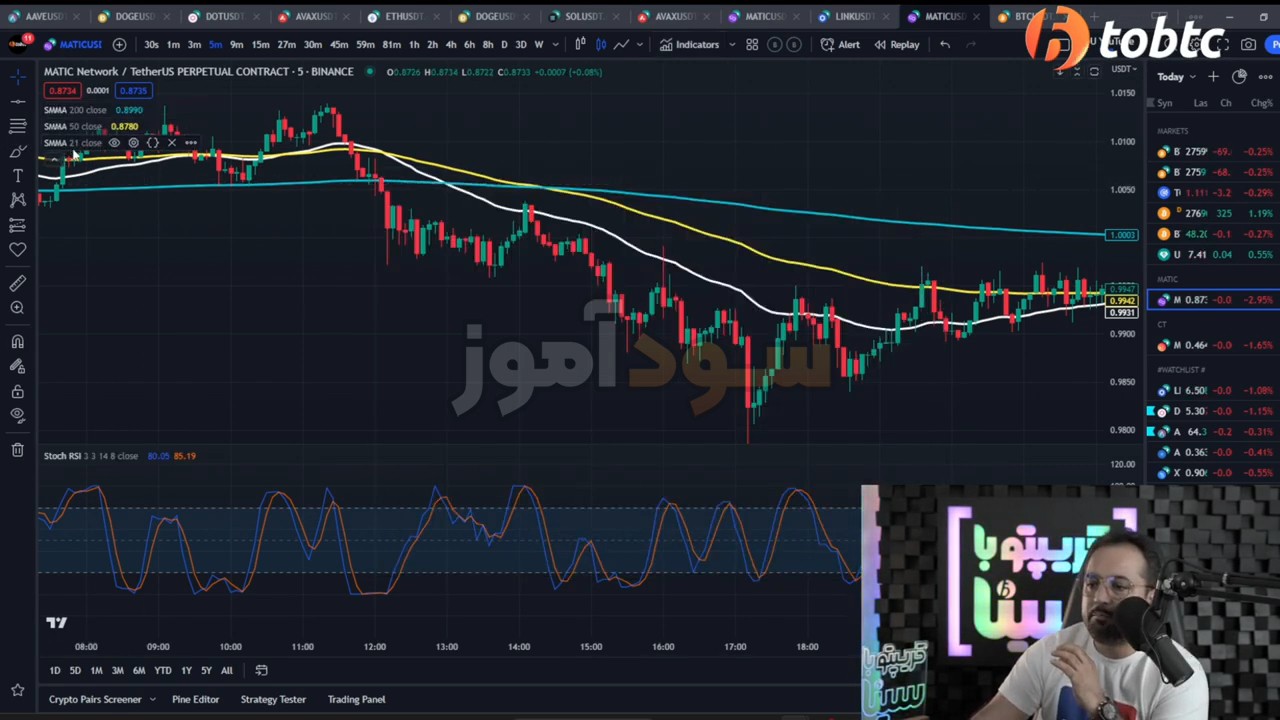Toggle lock all drawing tools
The image size is (1280, 720).
[18, 391]
